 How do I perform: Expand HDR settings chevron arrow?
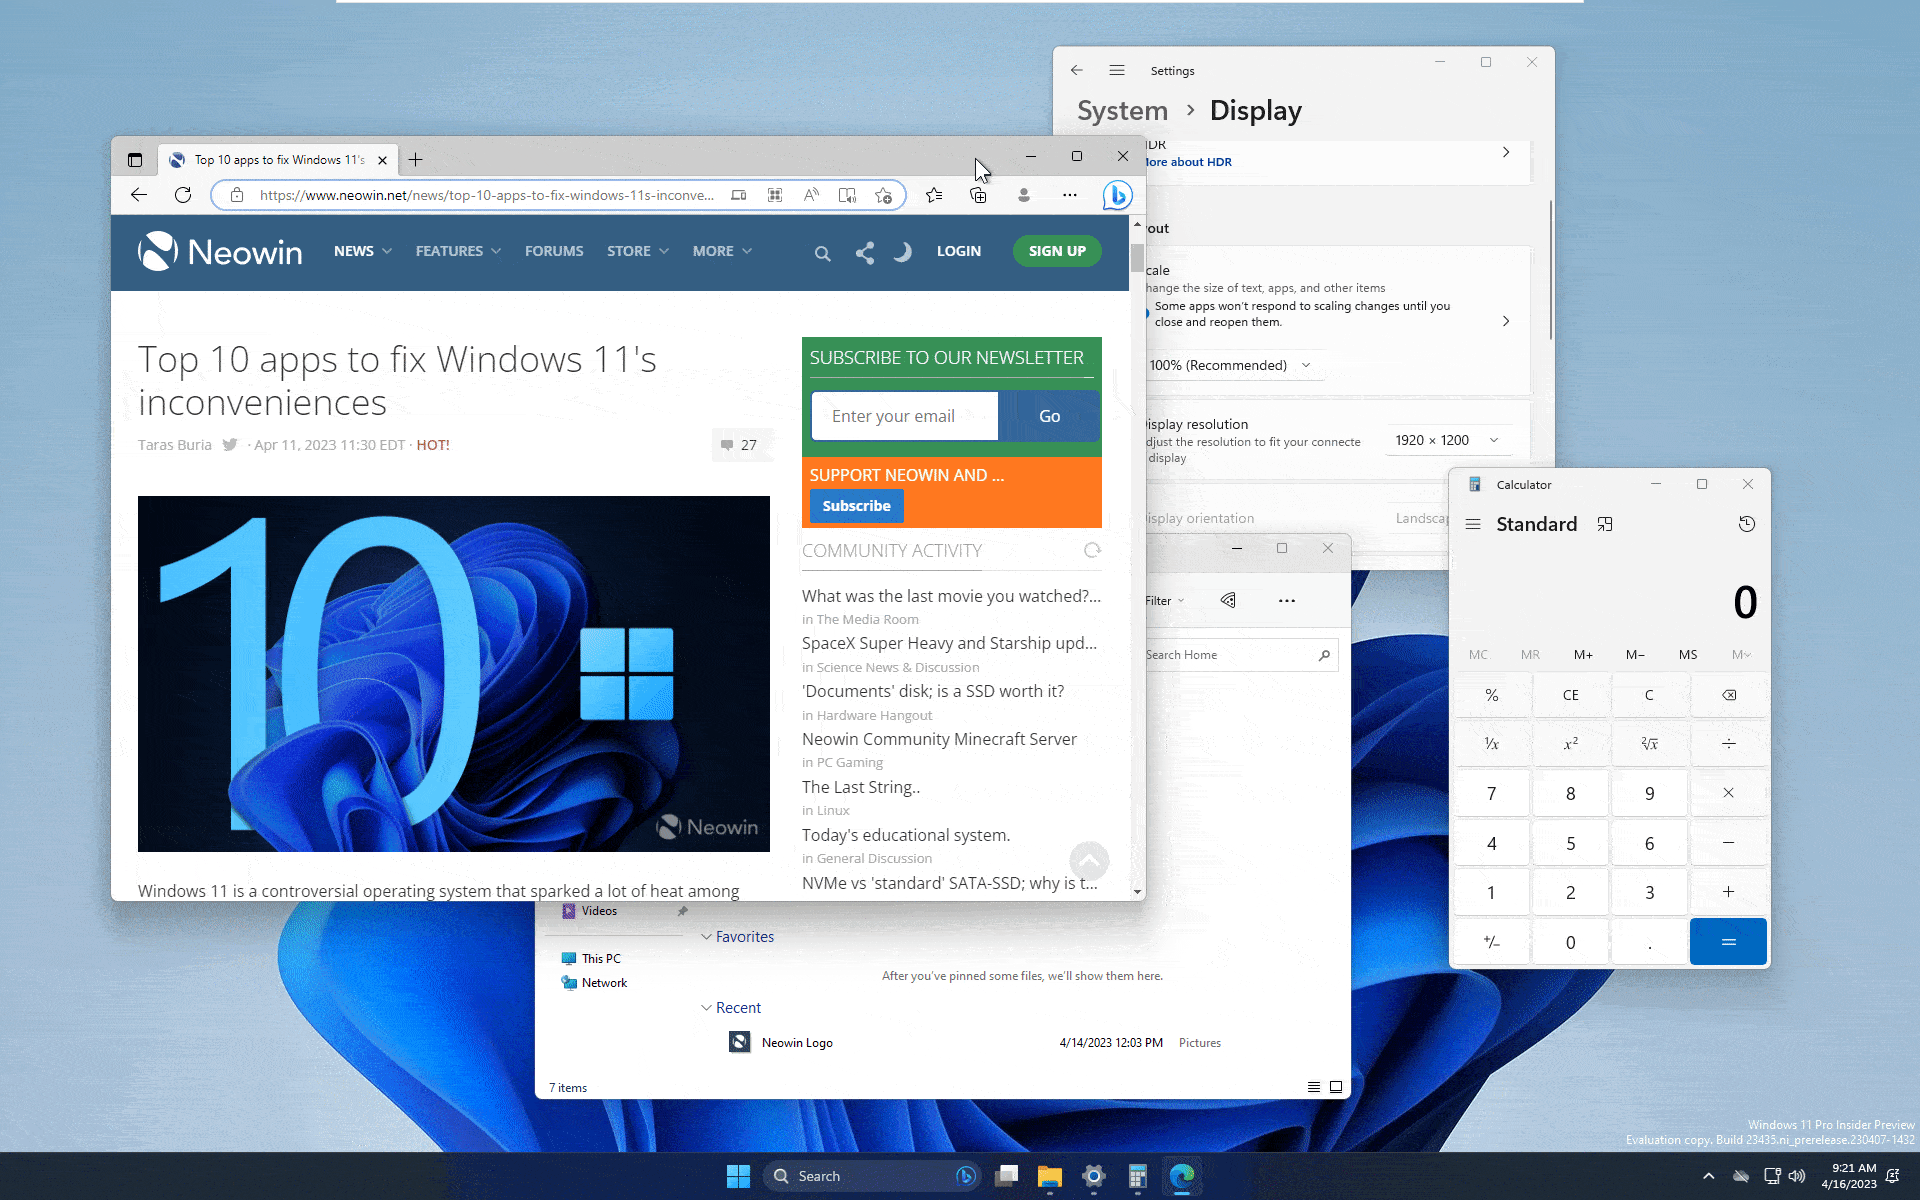pos(1505,152)
